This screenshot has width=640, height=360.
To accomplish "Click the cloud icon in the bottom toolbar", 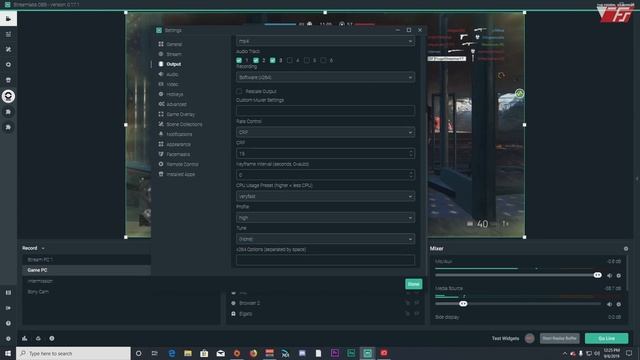I will [38, 338].
